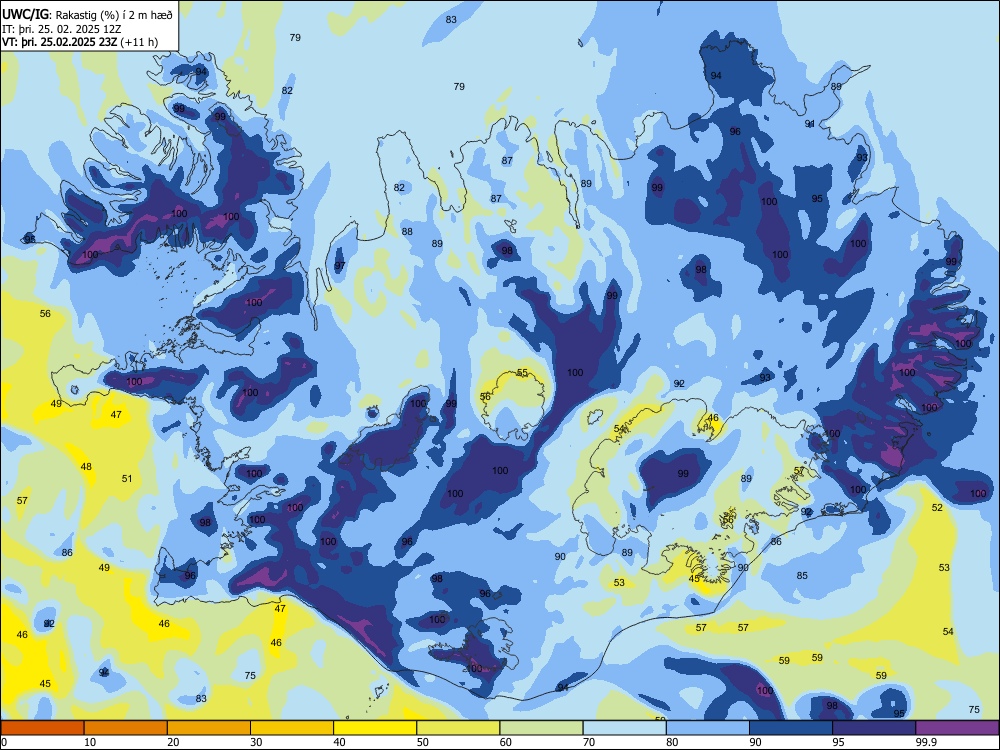The height and width of the screenshot is (750, 1000).
Task: Select the light blue 80–90 legend swatch
Action: point(708,728)
